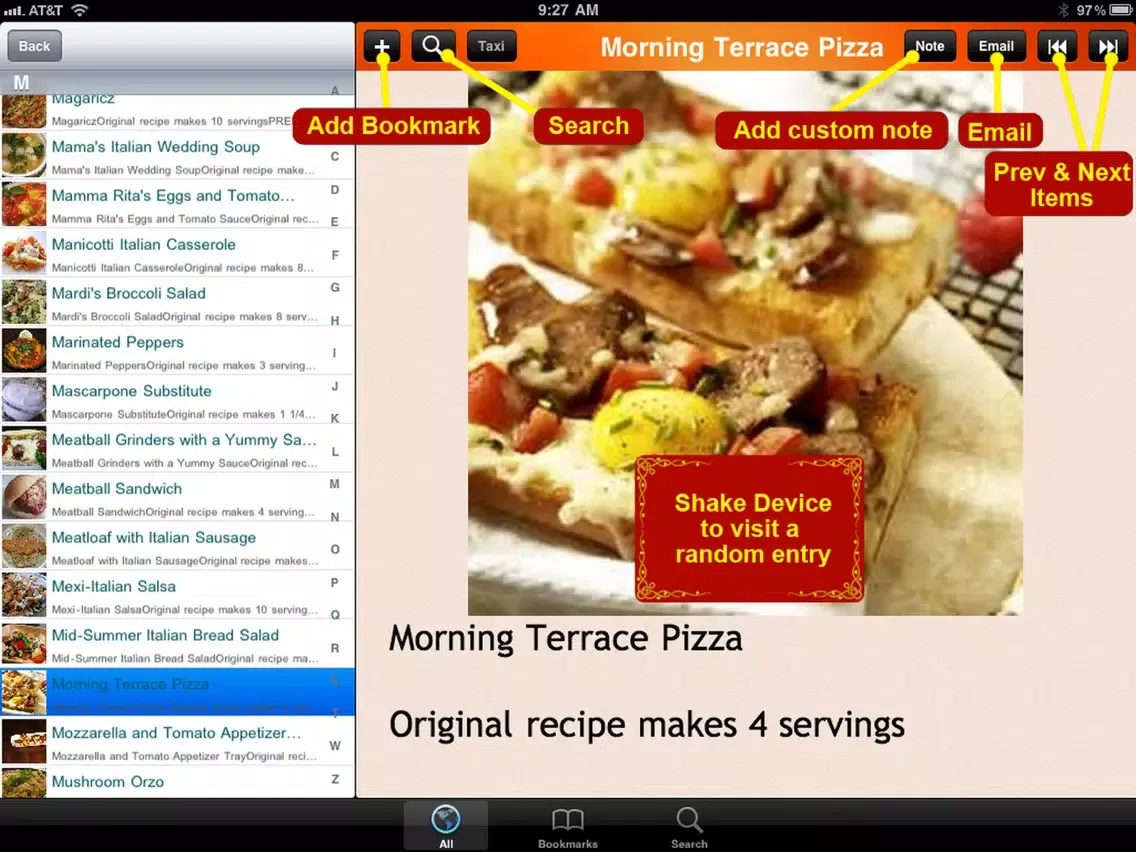Jump to letter D in index
Viewport: 1136px width, 852px height.
[x=335, y=190]
